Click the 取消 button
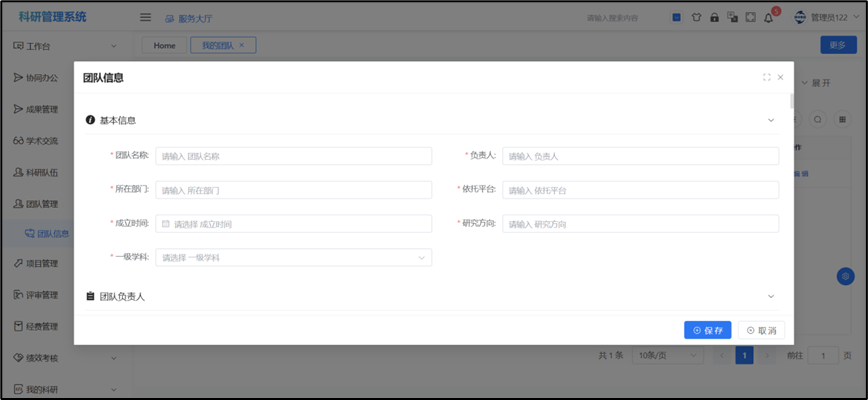Image resolution: width=868 pixels, height=400 pixels. [x=761, y=330]
